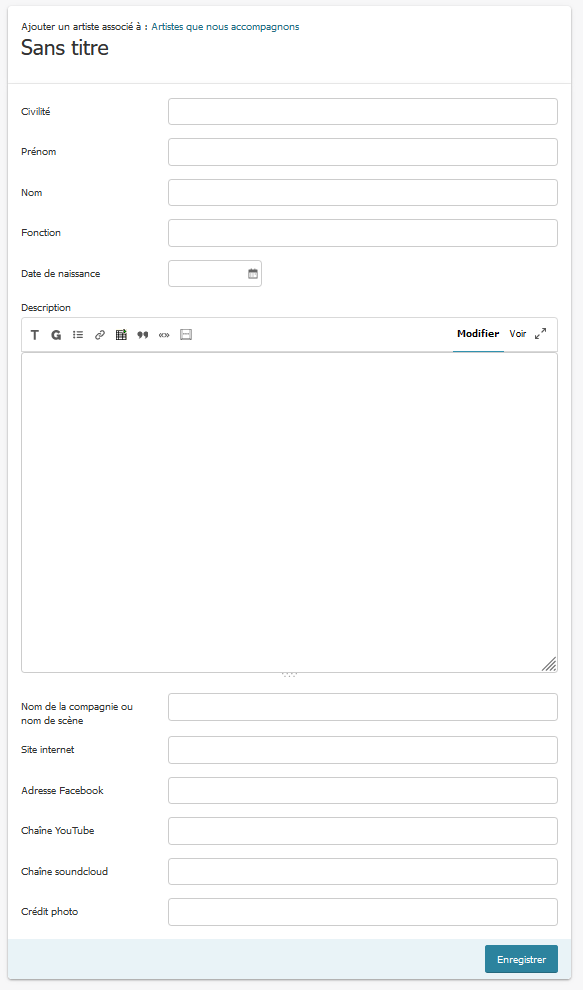Screen dimensions: 583x990
Task: Apply bold with the G icon
Action: 56,335
